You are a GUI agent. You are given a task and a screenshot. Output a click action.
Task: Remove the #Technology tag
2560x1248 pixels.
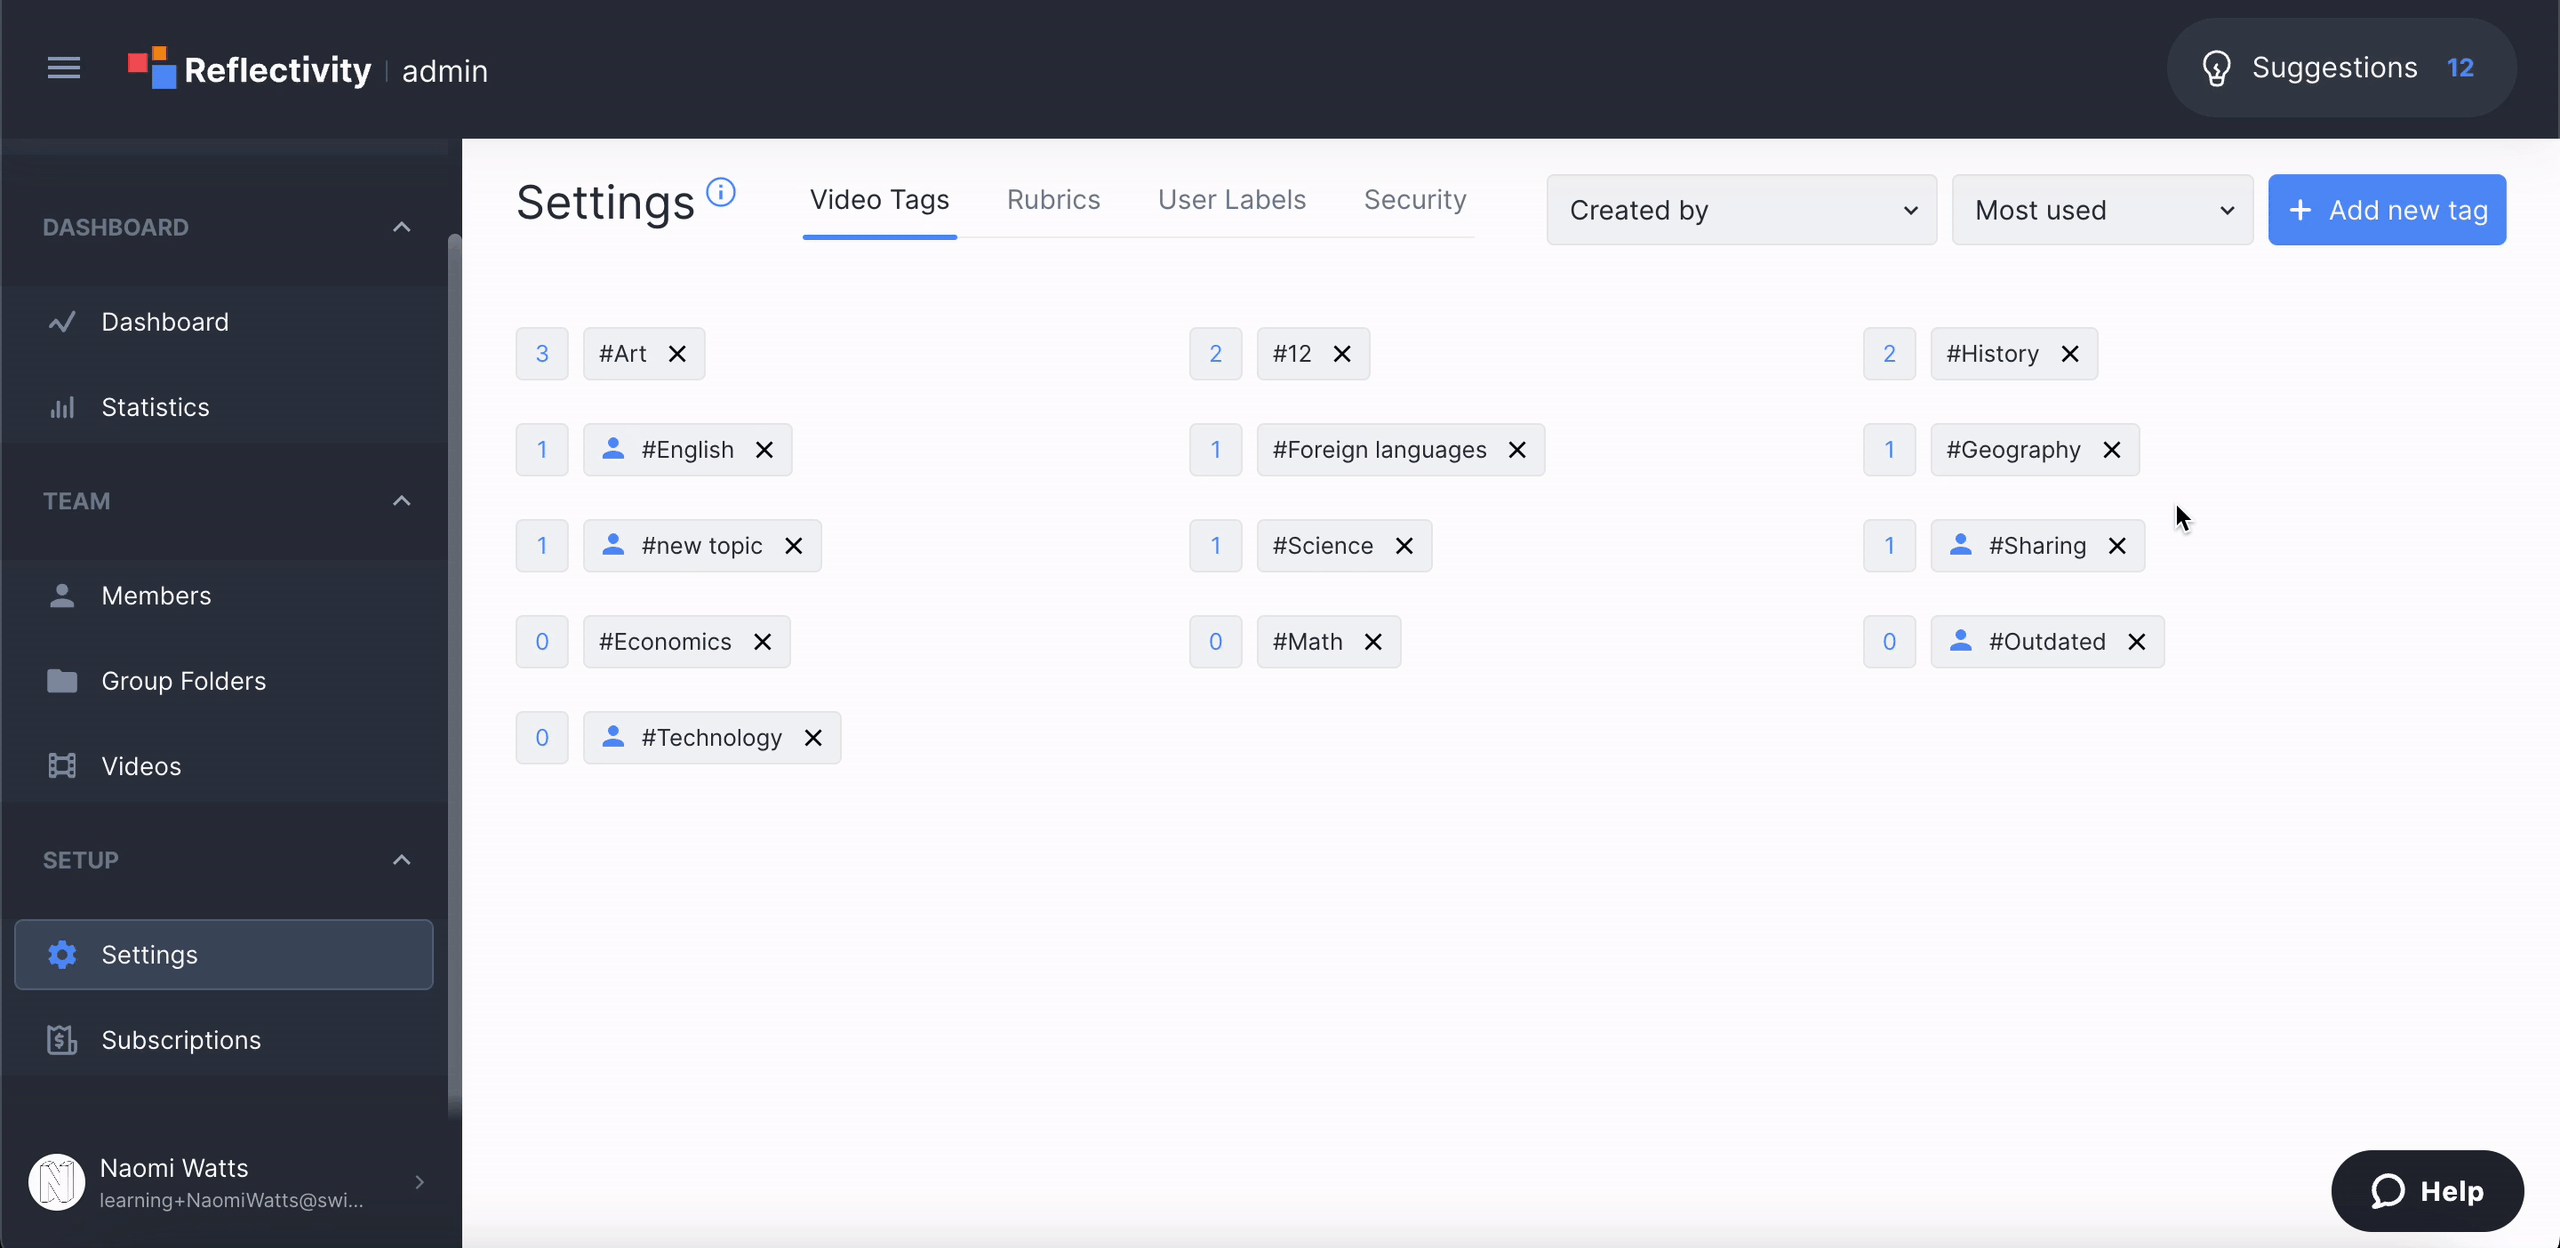tap(813, 737)
